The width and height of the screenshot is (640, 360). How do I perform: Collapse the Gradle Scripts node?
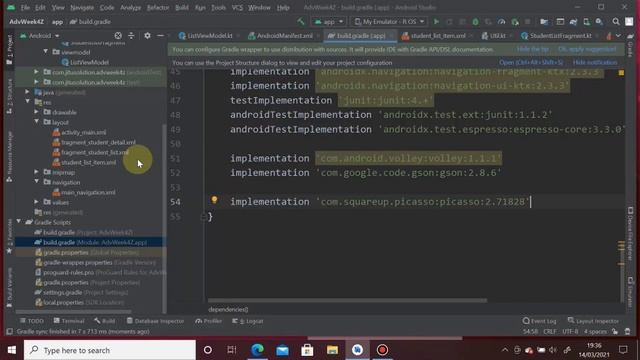click(x=19, y=222)
